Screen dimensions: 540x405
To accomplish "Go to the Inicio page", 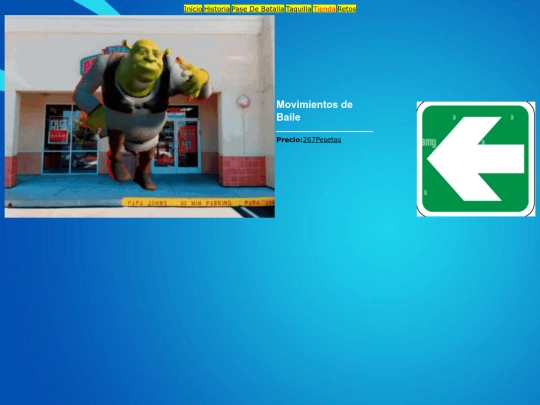I will tap(193, 9).
